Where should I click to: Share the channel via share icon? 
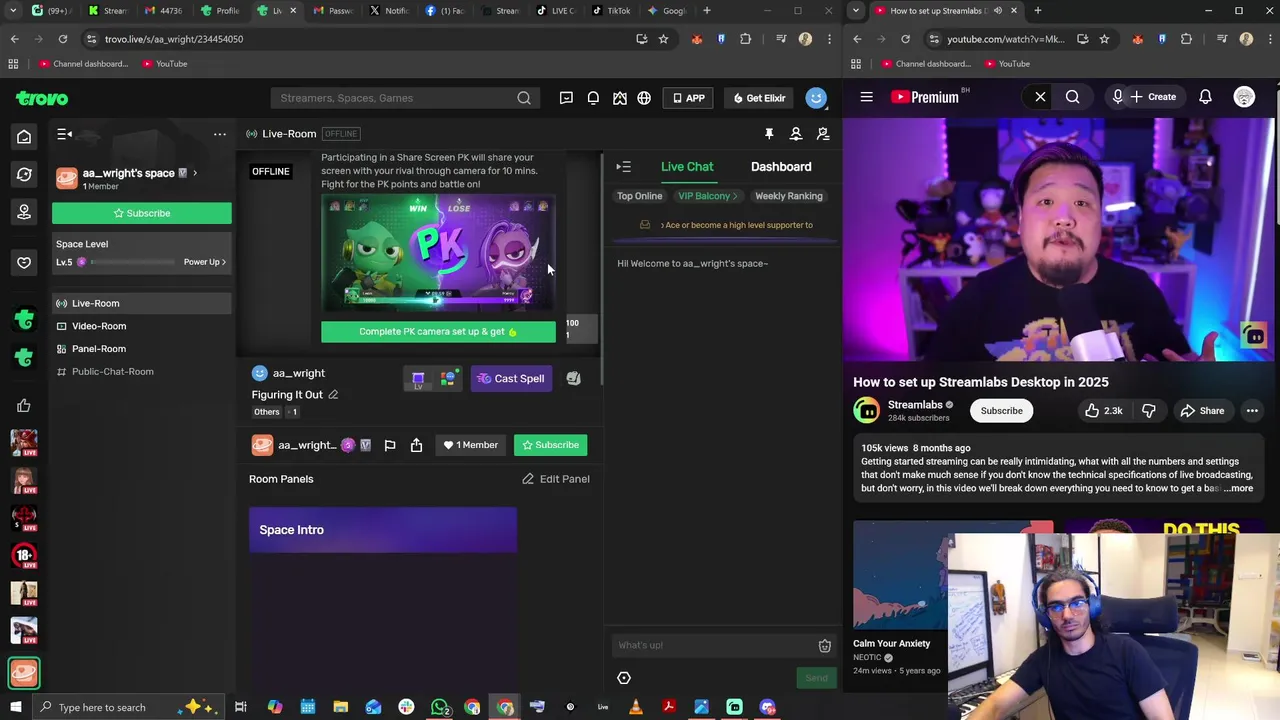click(x=416, y=445)
